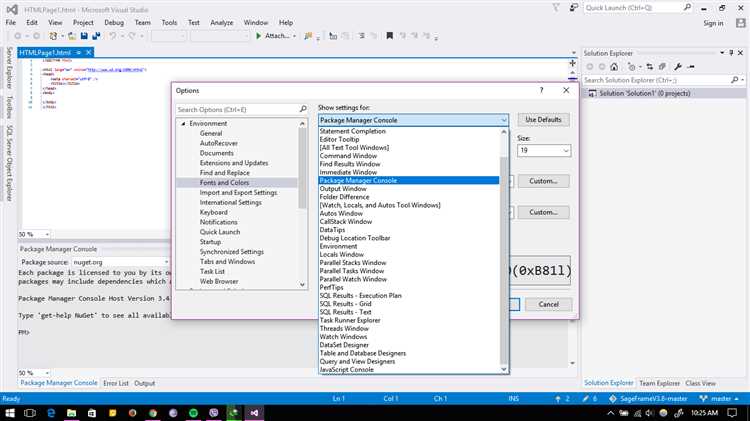The height and width of the screenshot is (421, 750).
Task: Click the feedback icon beside Quick Launch
Action: pyautogui.click(x=574, y=8)
